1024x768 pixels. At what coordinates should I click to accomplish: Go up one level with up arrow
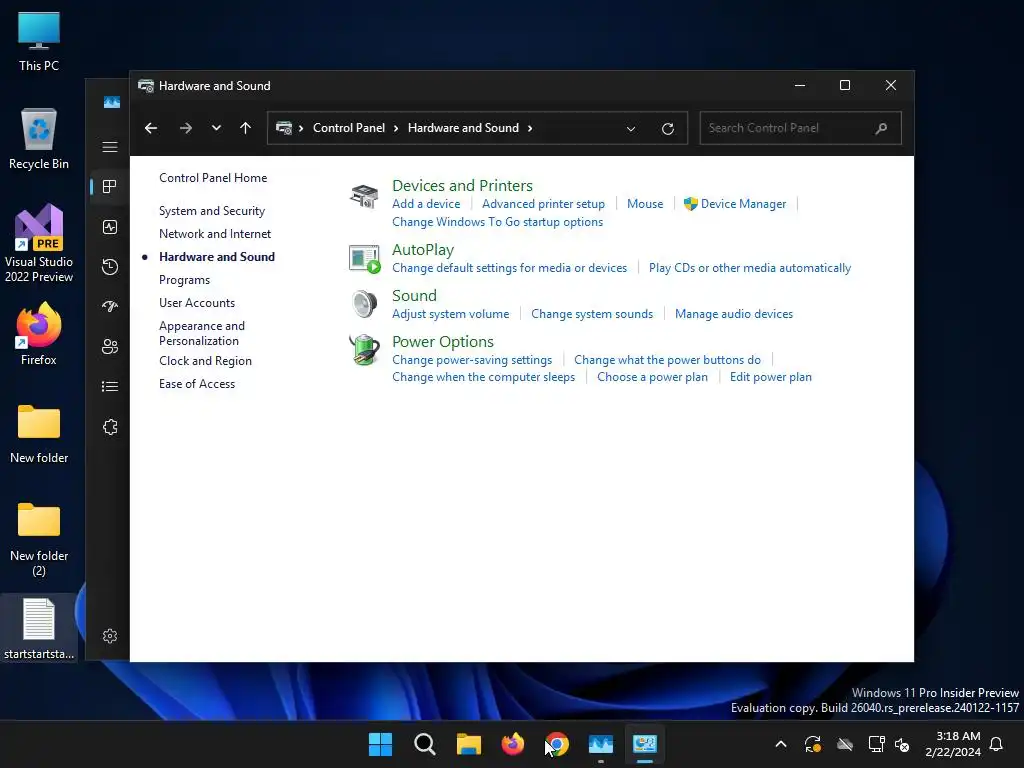tap(246, 128)
